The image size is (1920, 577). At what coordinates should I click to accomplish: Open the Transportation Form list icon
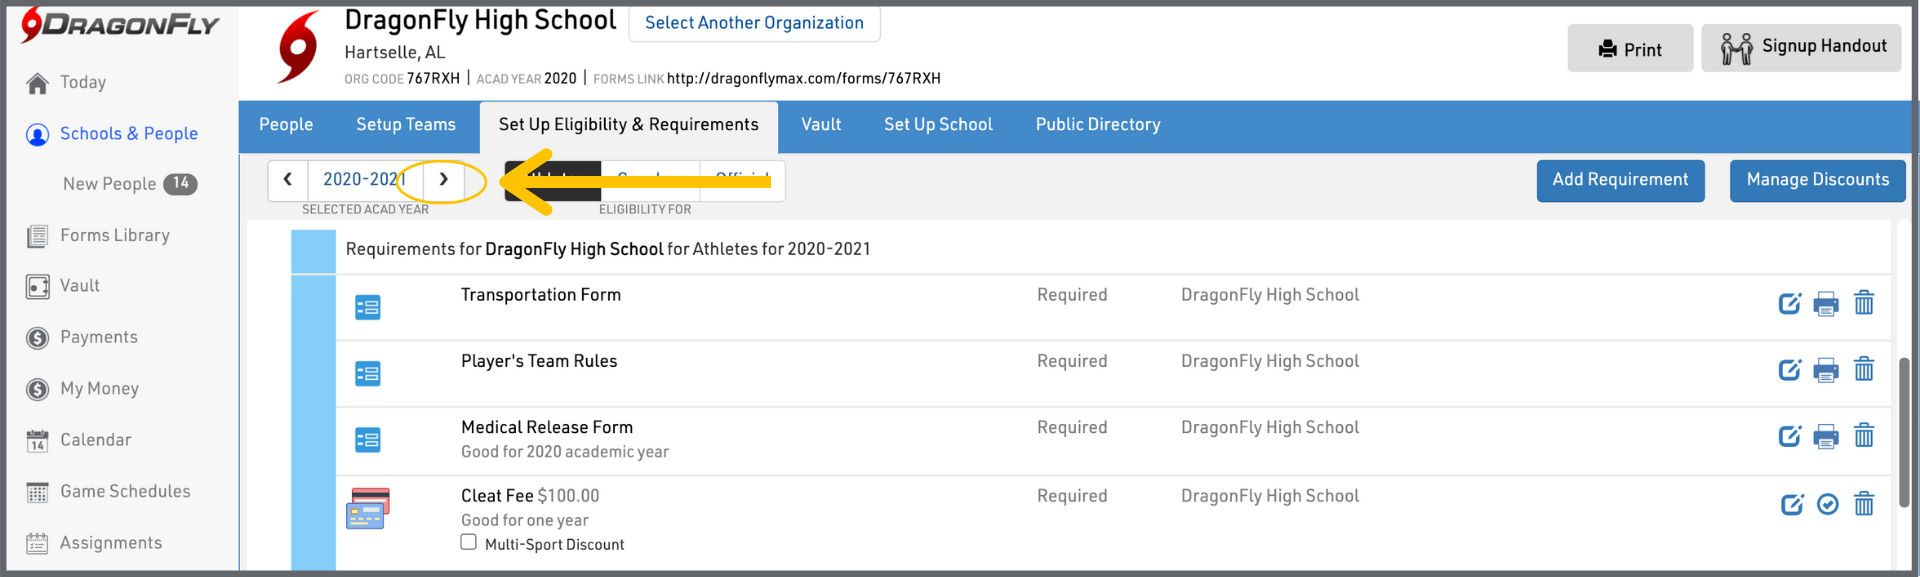pyautogui.click(x=368, y=308)
